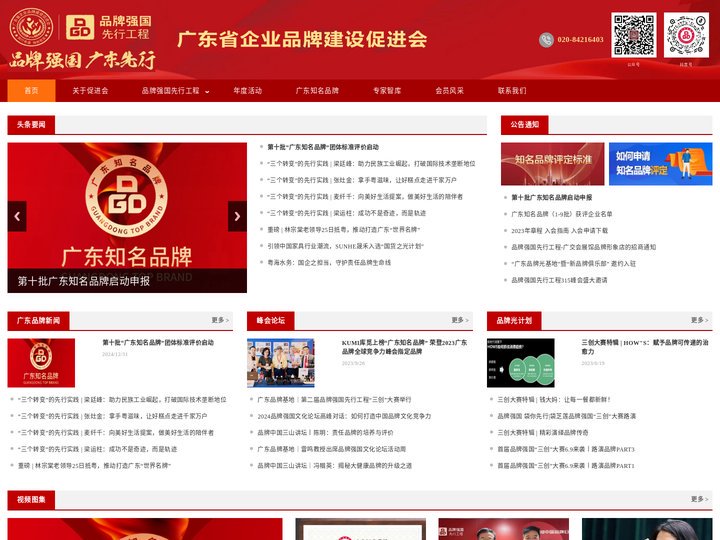Expand the 品牌强国先行工程 menu arrow
Viewport: 720px width, 540px height.
207,91
